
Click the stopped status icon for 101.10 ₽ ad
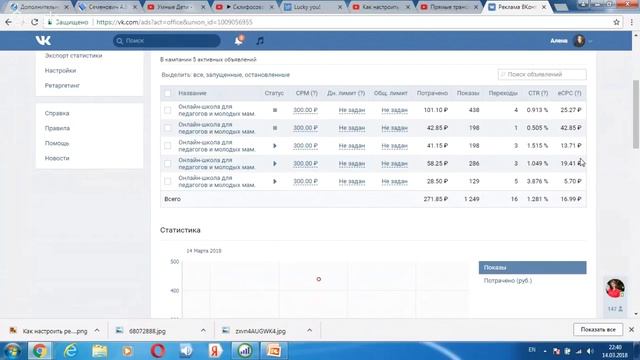click(x=275, y=110)
